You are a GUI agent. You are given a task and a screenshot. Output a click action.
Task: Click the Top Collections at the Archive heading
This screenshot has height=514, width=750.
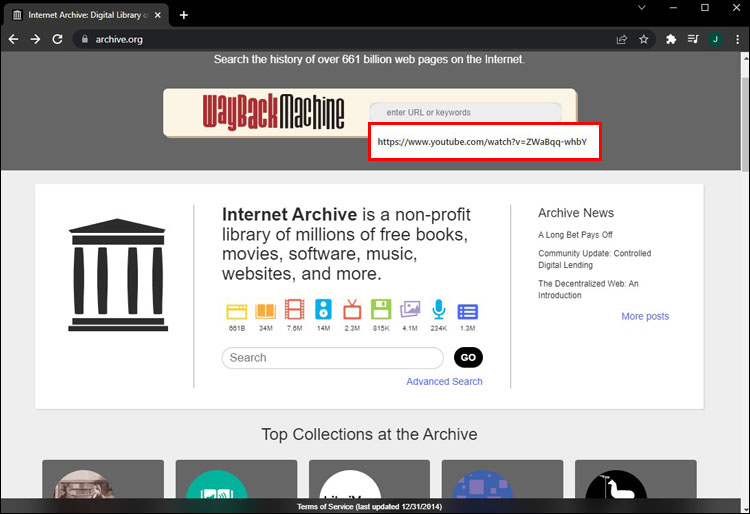click(x=369, y=434)
